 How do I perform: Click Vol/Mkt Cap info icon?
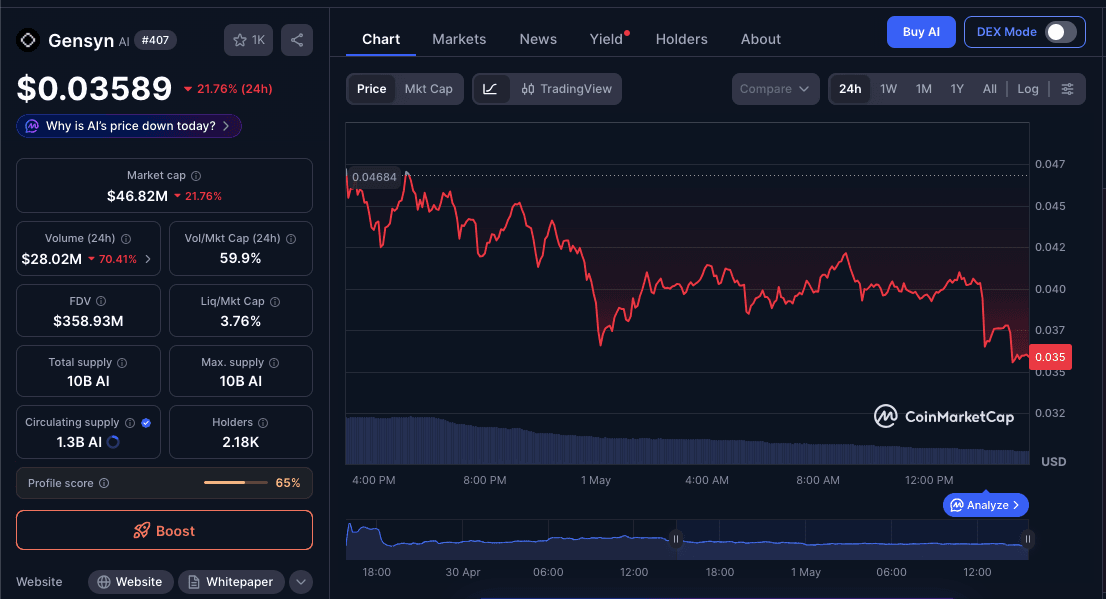tap(291, 239)
